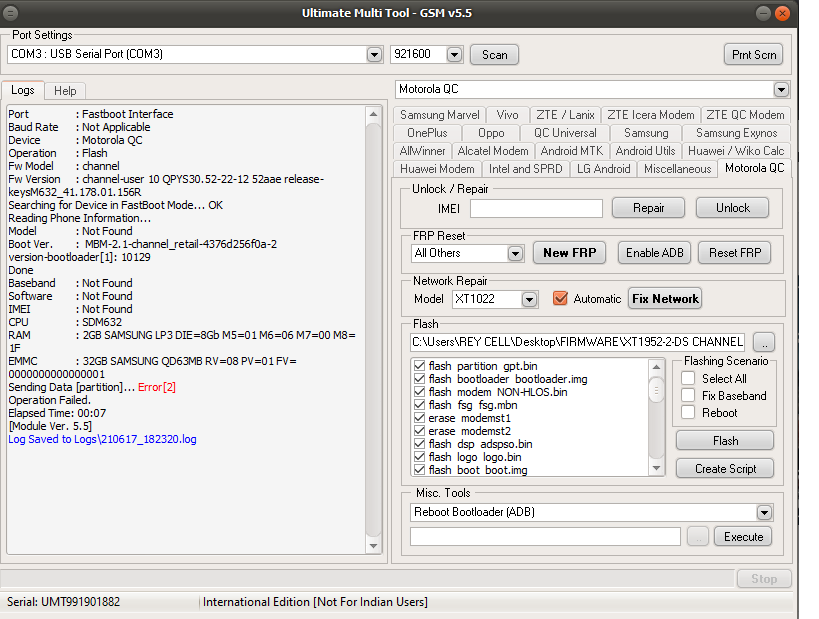
Task: Click the Unlock button
Action: (x=732, y=208)
